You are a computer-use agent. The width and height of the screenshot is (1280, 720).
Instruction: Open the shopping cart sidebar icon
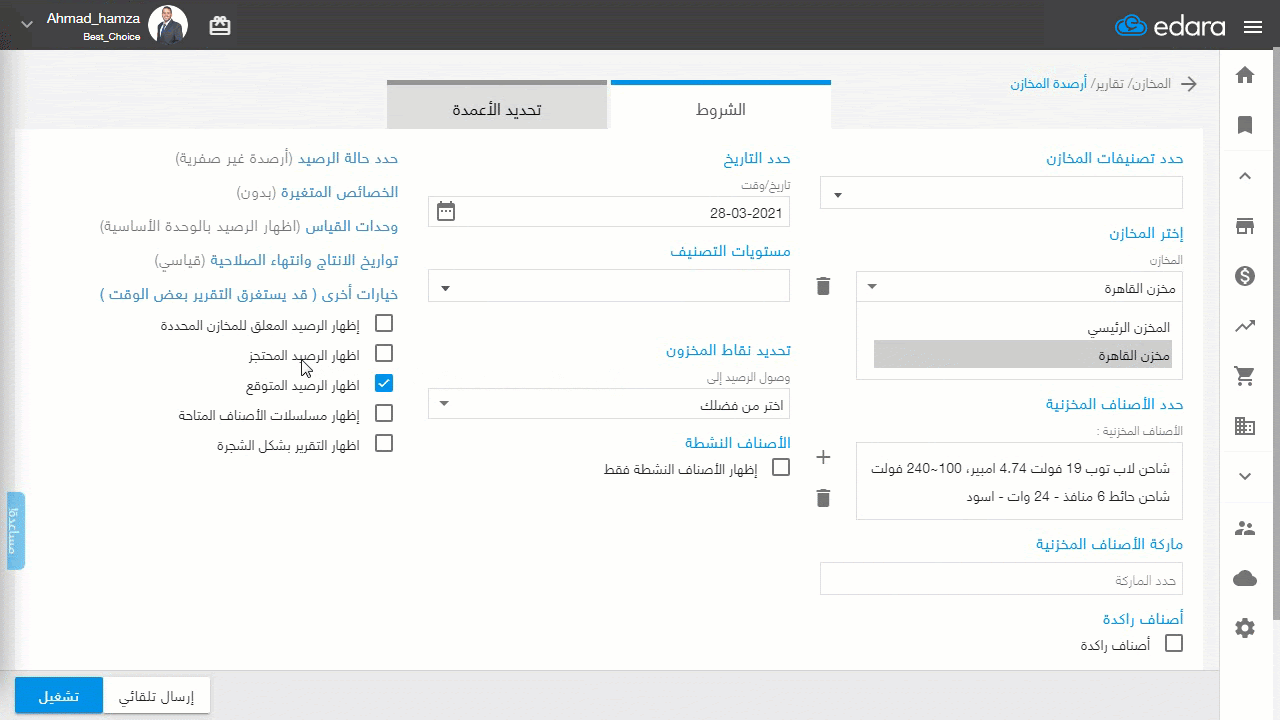point(1245,376)
